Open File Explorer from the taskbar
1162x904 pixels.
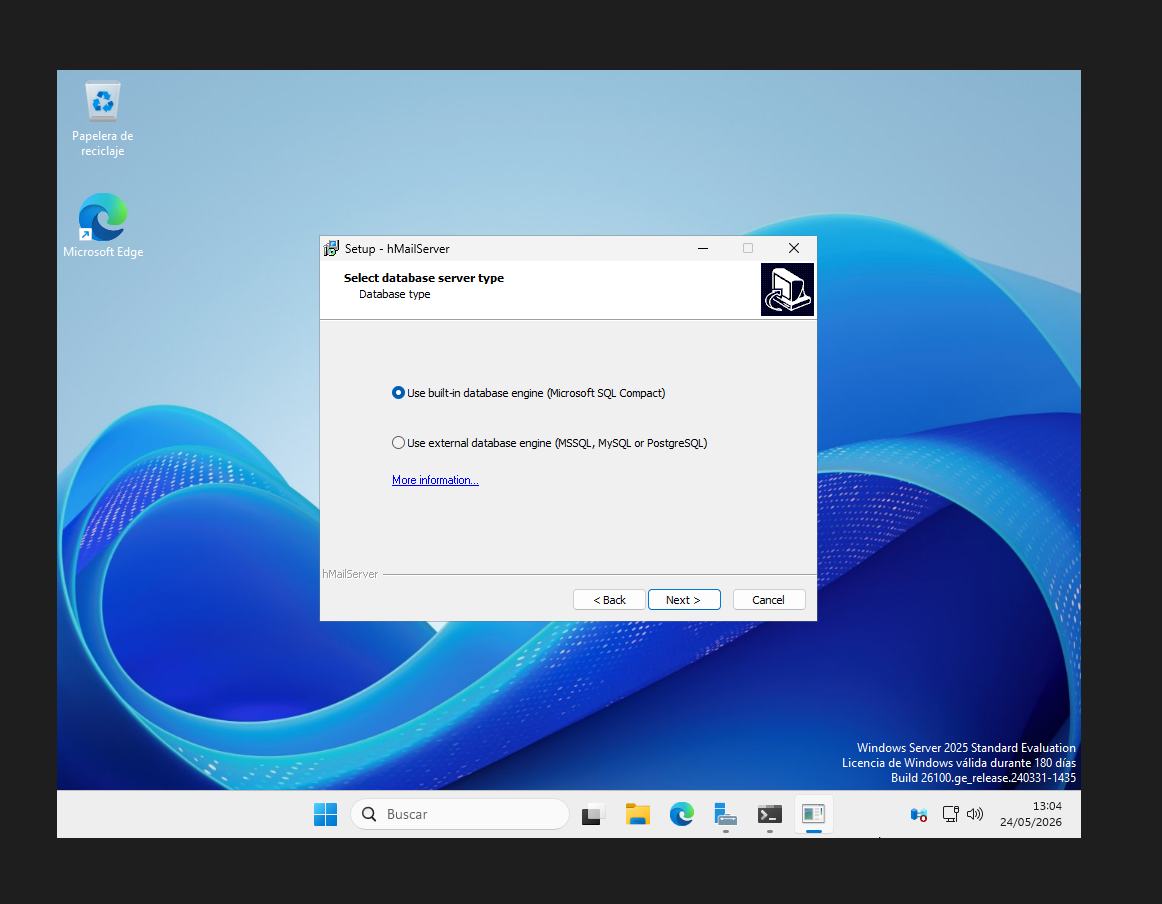[637, 814]
